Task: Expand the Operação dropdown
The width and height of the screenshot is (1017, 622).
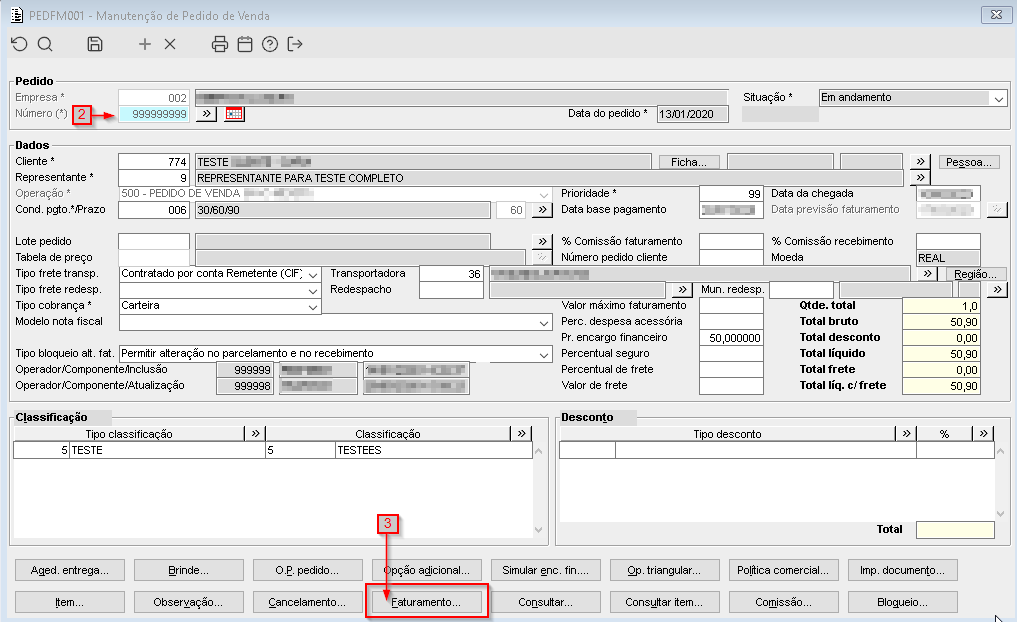Action: pyautogui.click(x=544, y=194)
